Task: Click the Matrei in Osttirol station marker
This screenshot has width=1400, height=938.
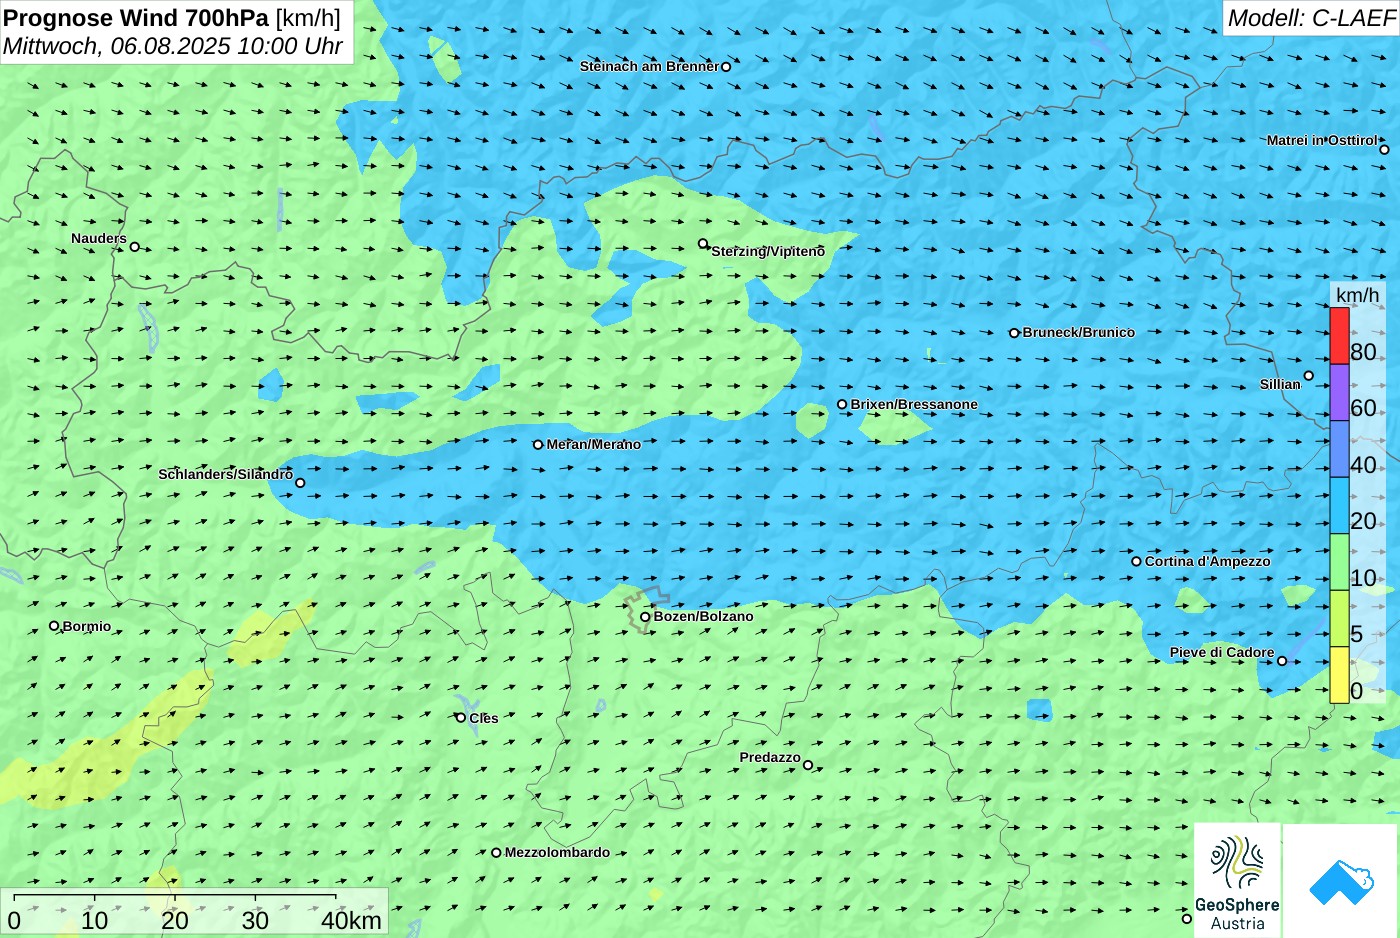Action: [x=1384, y=150]
